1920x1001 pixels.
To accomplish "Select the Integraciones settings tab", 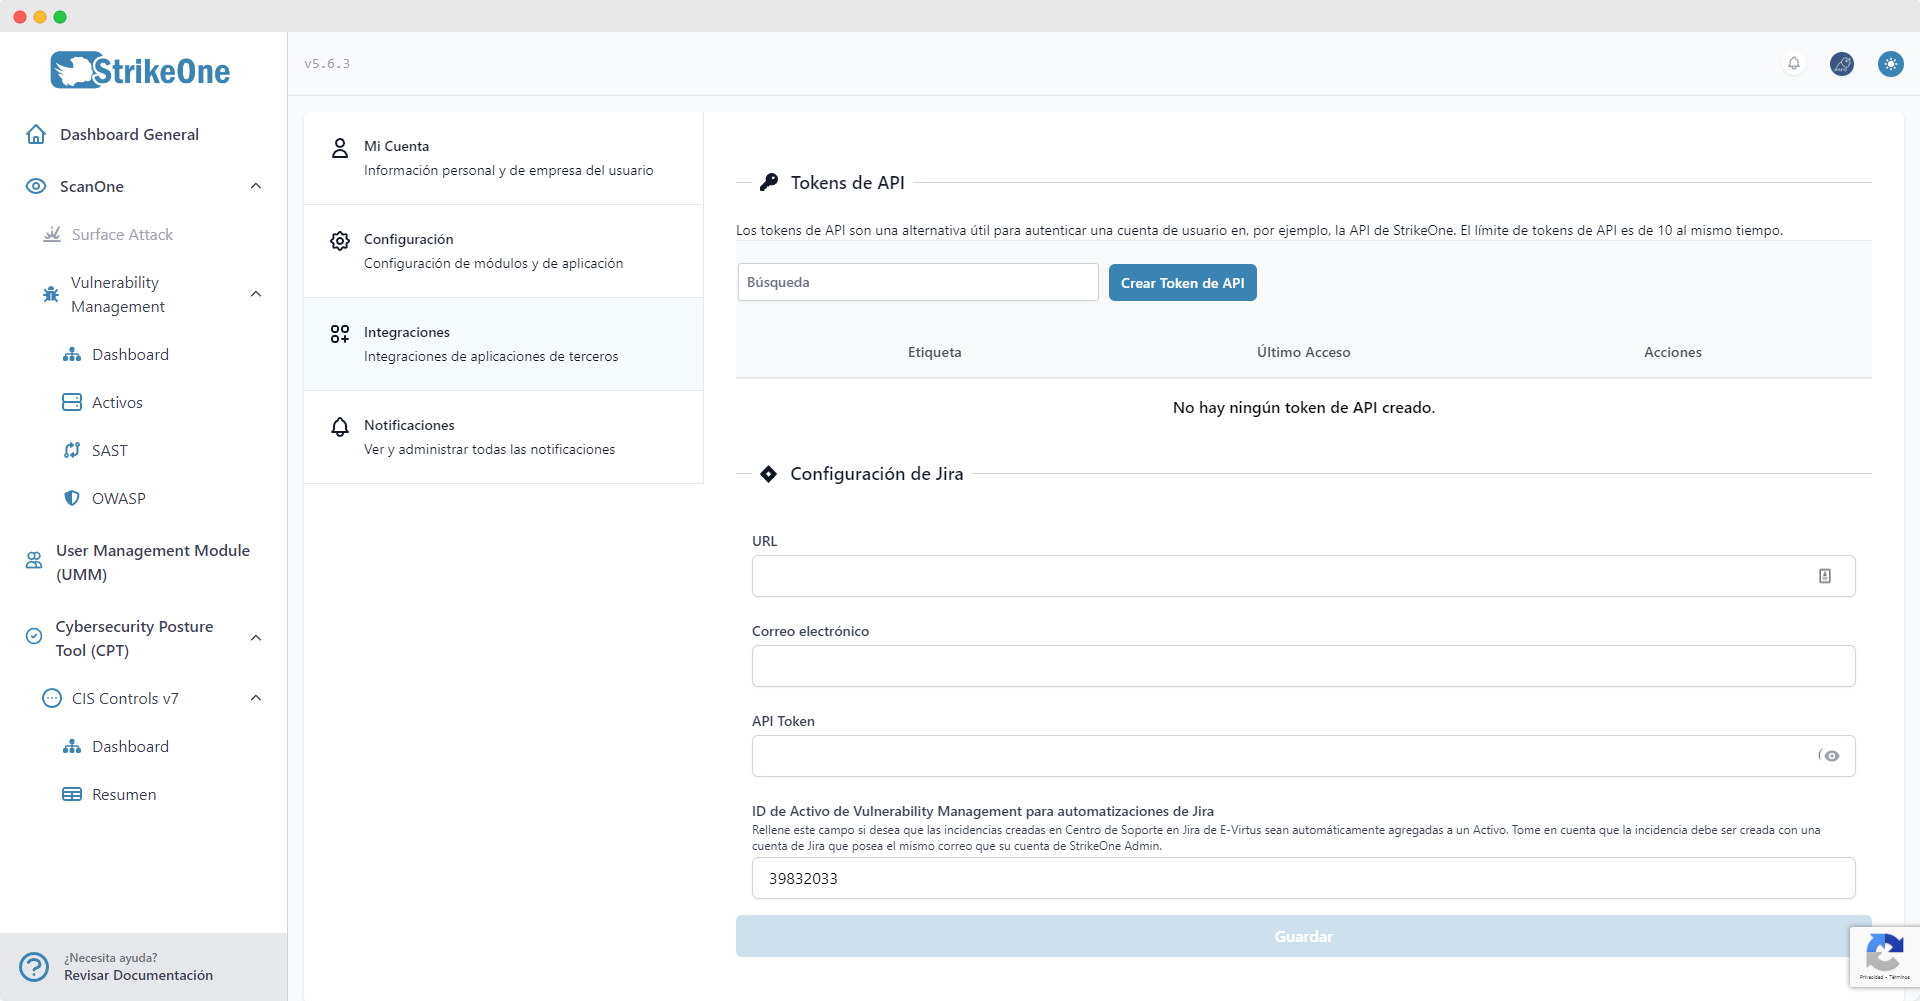I will [504, 344].
